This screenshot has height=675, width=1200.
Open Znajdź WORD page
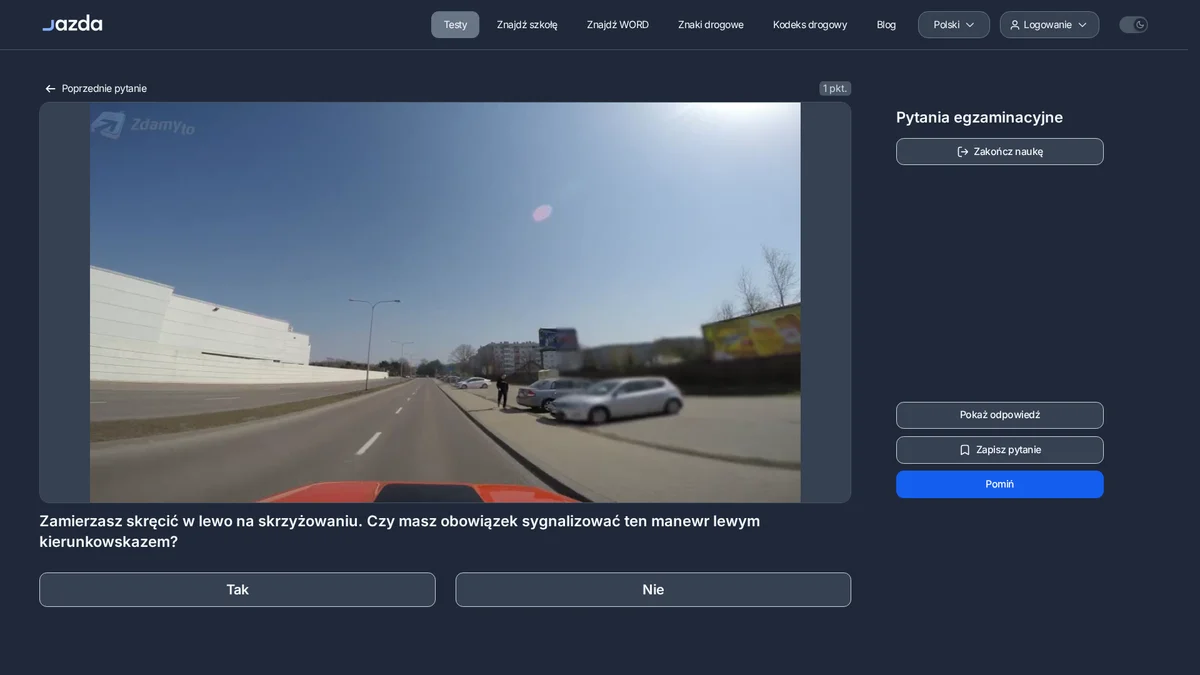point(618,25)
